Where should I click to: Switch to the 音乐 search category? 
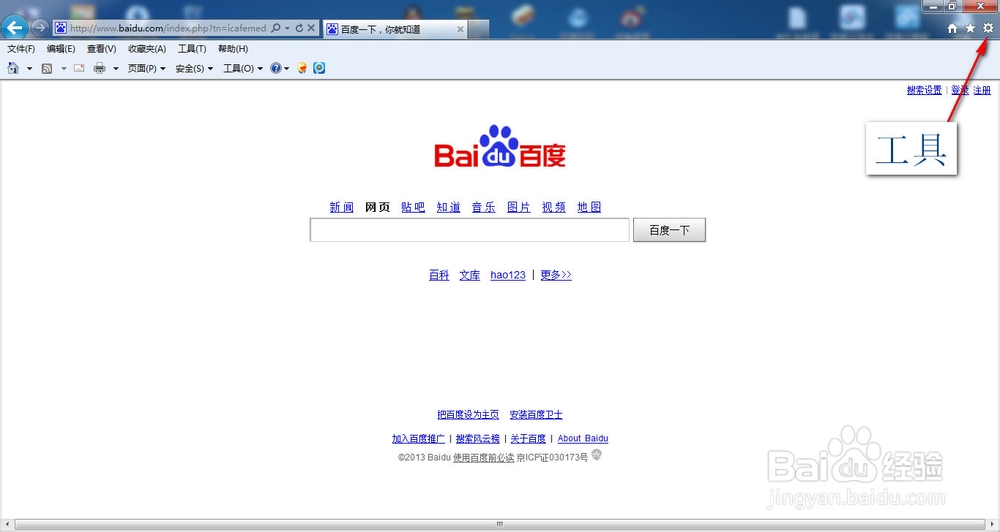(x=483, y=207)
